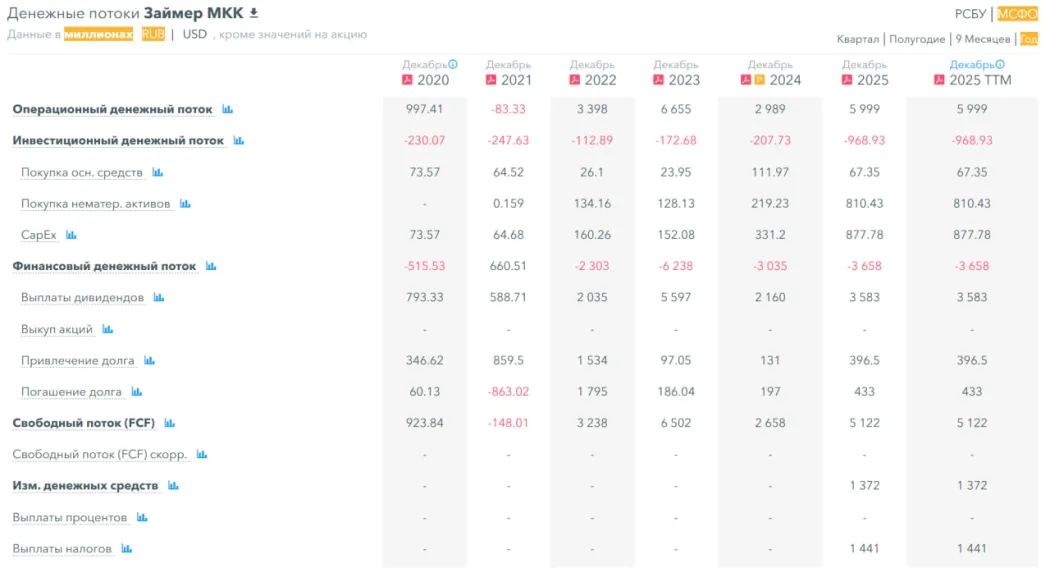Open chart for Выплаты дивидендов
Screen dimensions: 1050x577
[x=159, y=298]
